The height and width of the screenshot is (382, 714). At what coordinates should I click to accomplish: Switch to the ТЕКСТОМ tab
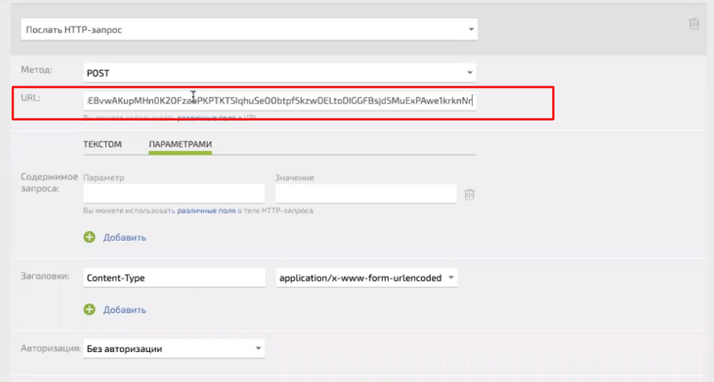tap(102, 144)
